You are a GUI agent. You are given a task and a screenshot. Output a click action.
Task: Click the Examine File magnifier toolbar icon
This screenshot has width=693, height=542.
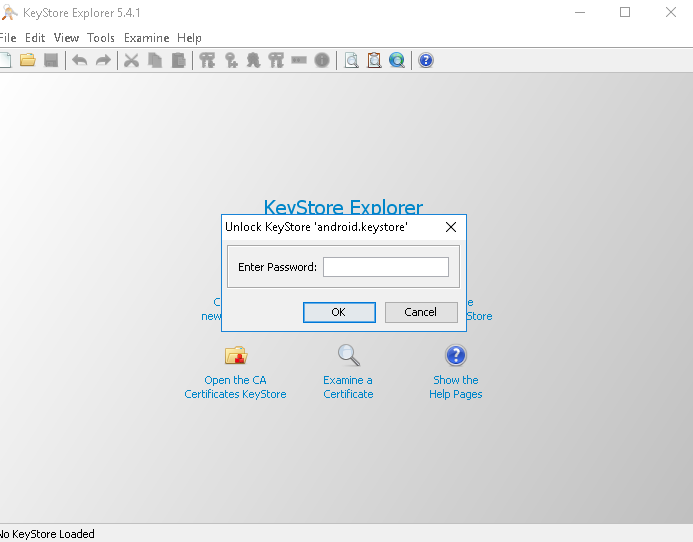pyautogui.click(x=352, y=60)
